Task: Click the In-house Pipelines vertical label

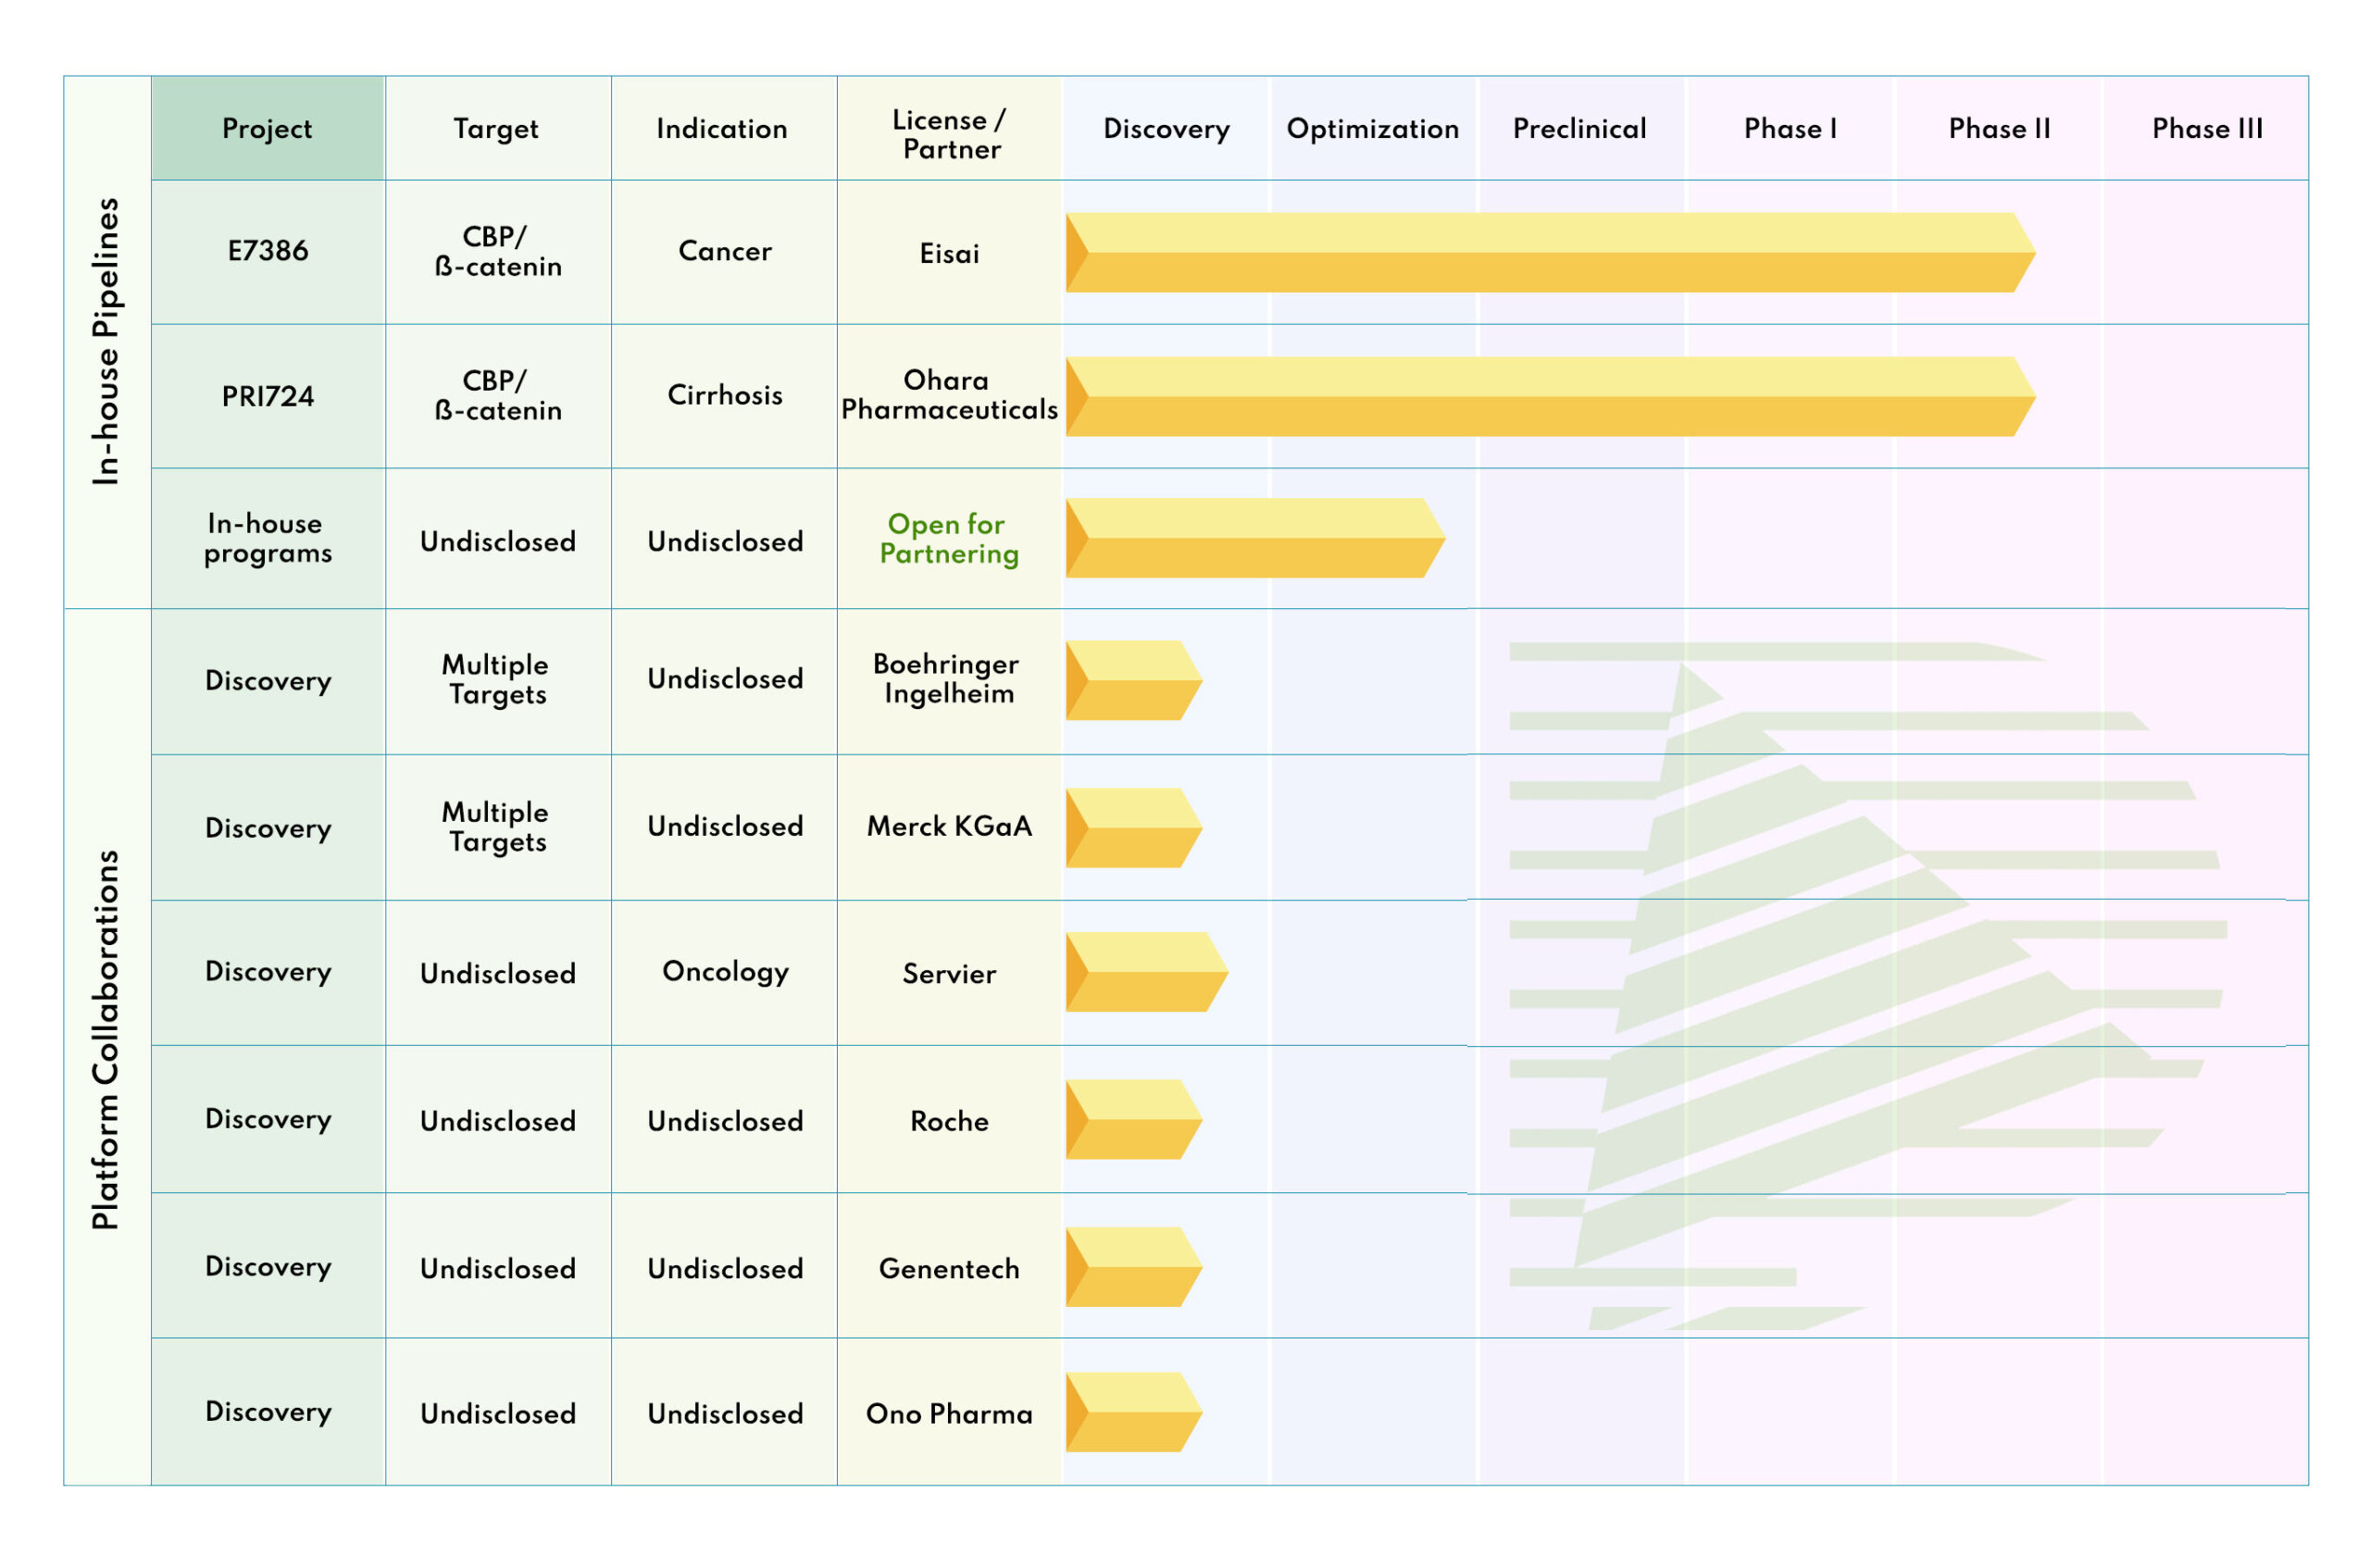Action: (x=106, y=342)
